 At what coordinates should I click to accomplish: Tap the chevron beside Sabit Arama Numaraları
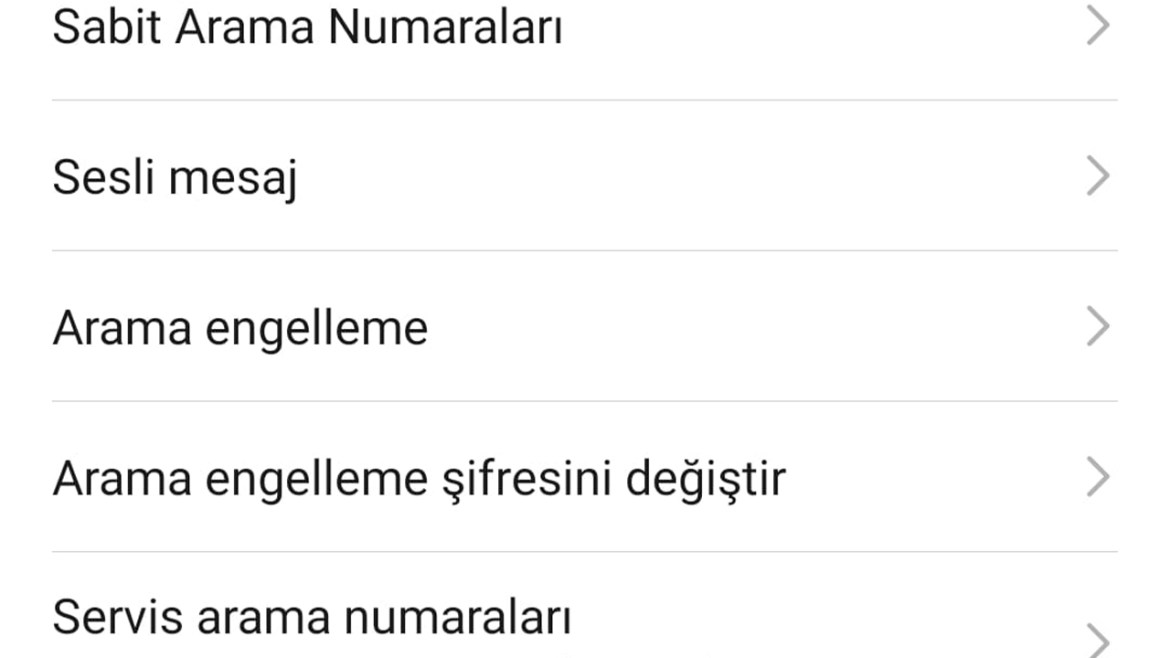click(1097, 27)
